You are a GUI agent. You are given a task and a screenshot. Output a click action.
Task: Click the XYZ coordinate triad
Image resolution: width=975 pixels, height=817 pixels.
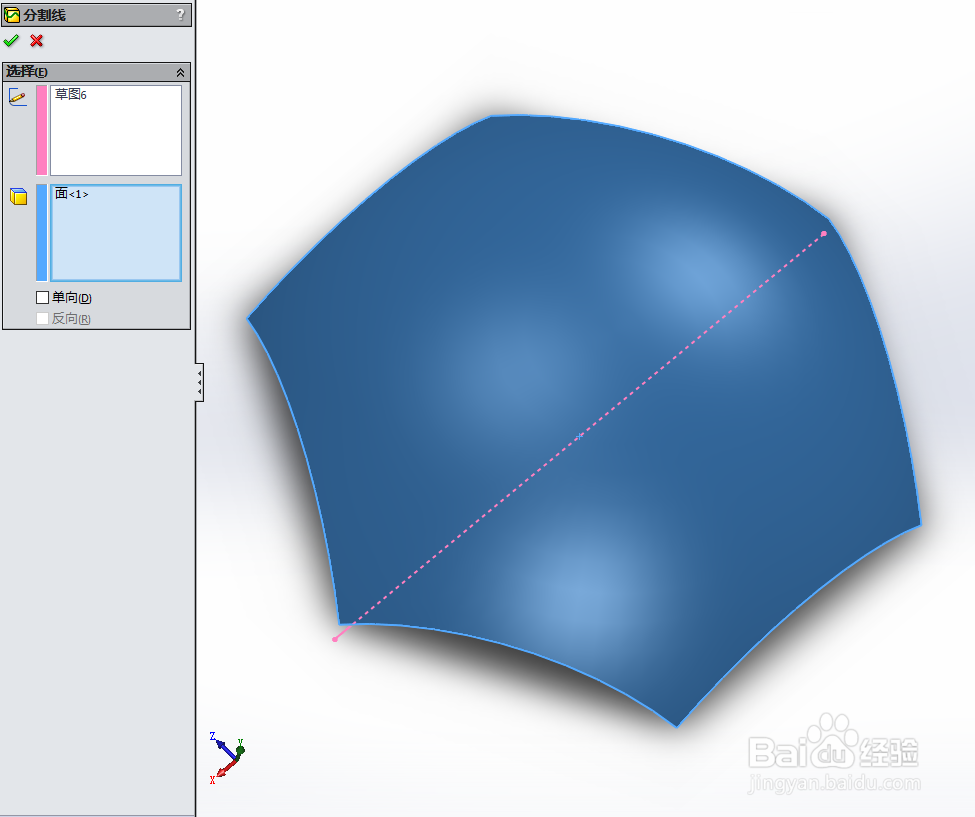click(x=226, y=757)
